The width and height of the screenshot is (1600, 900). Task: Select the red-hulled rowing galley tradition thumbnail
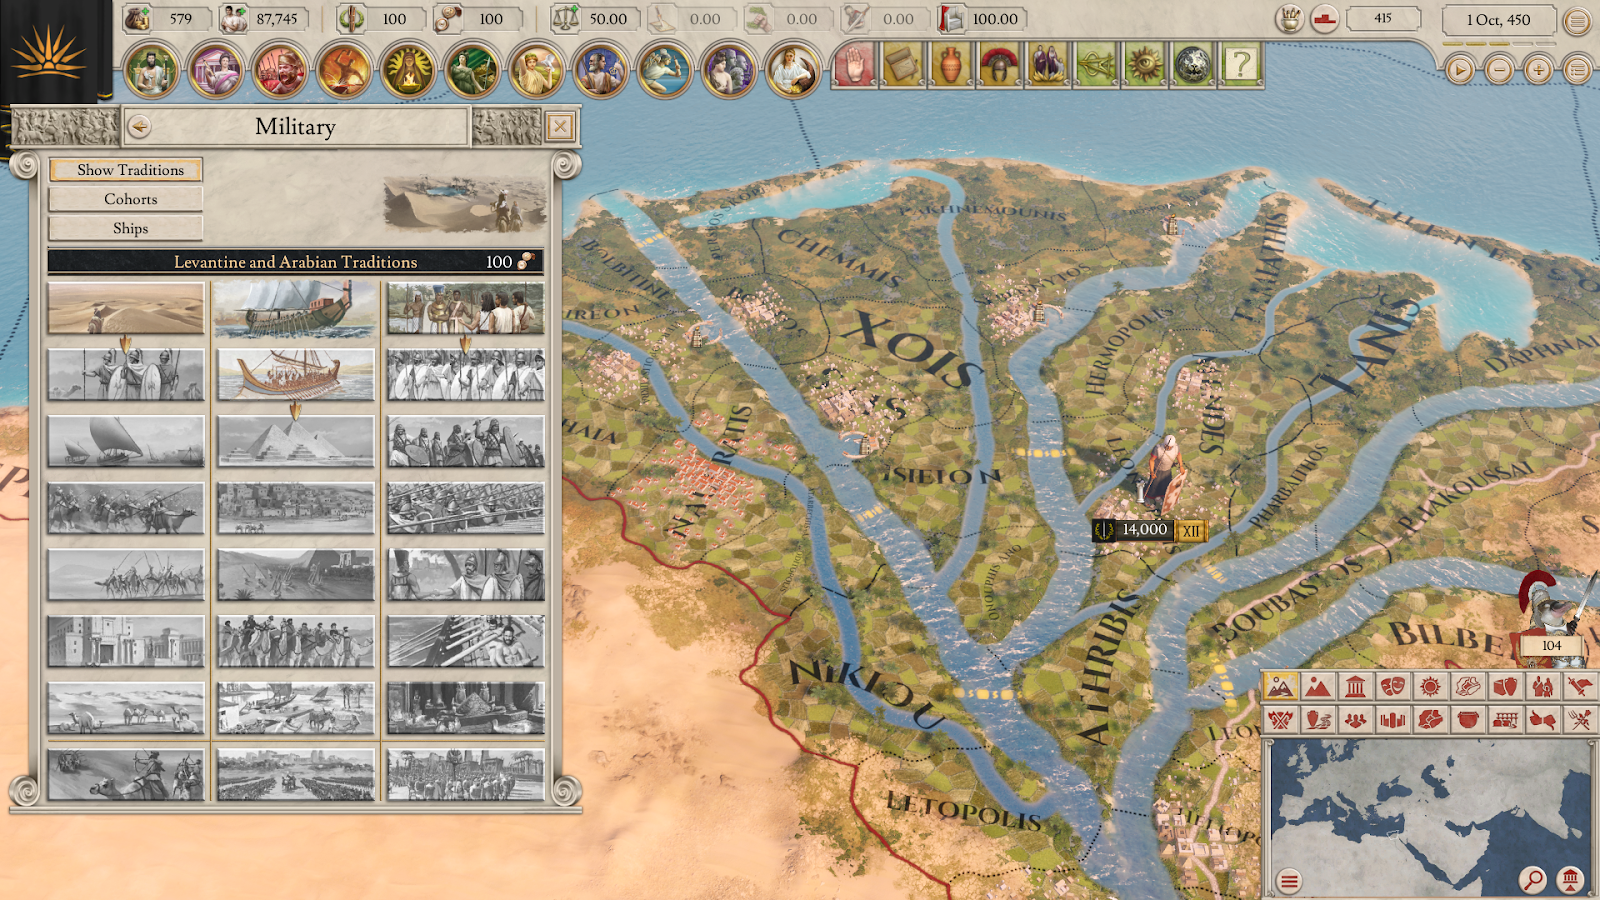296,375
